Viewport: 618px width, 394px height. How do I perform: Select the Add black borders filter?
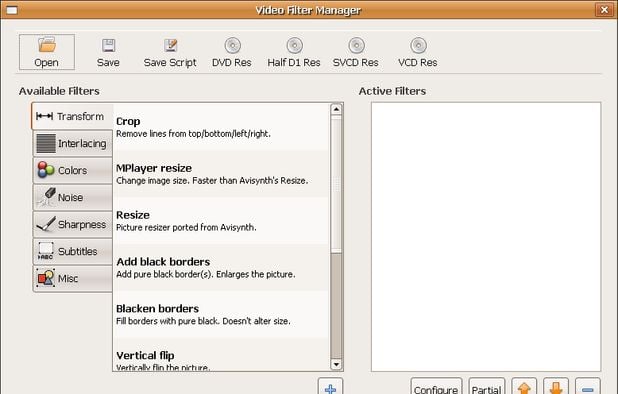(x=221, y=268)
